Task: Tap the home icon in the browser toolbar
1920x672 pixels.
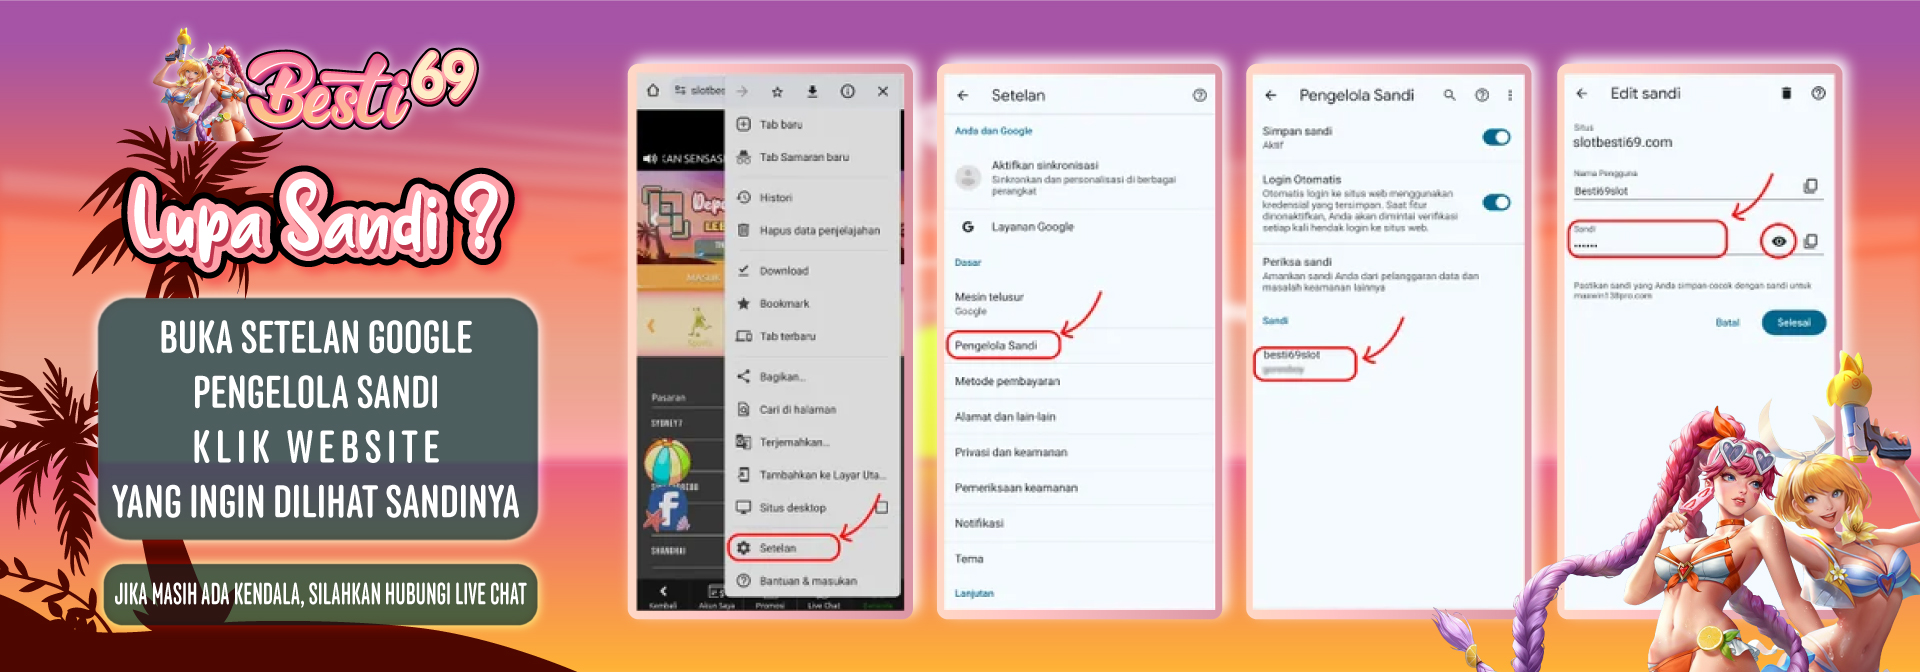Action: point(653,90)
